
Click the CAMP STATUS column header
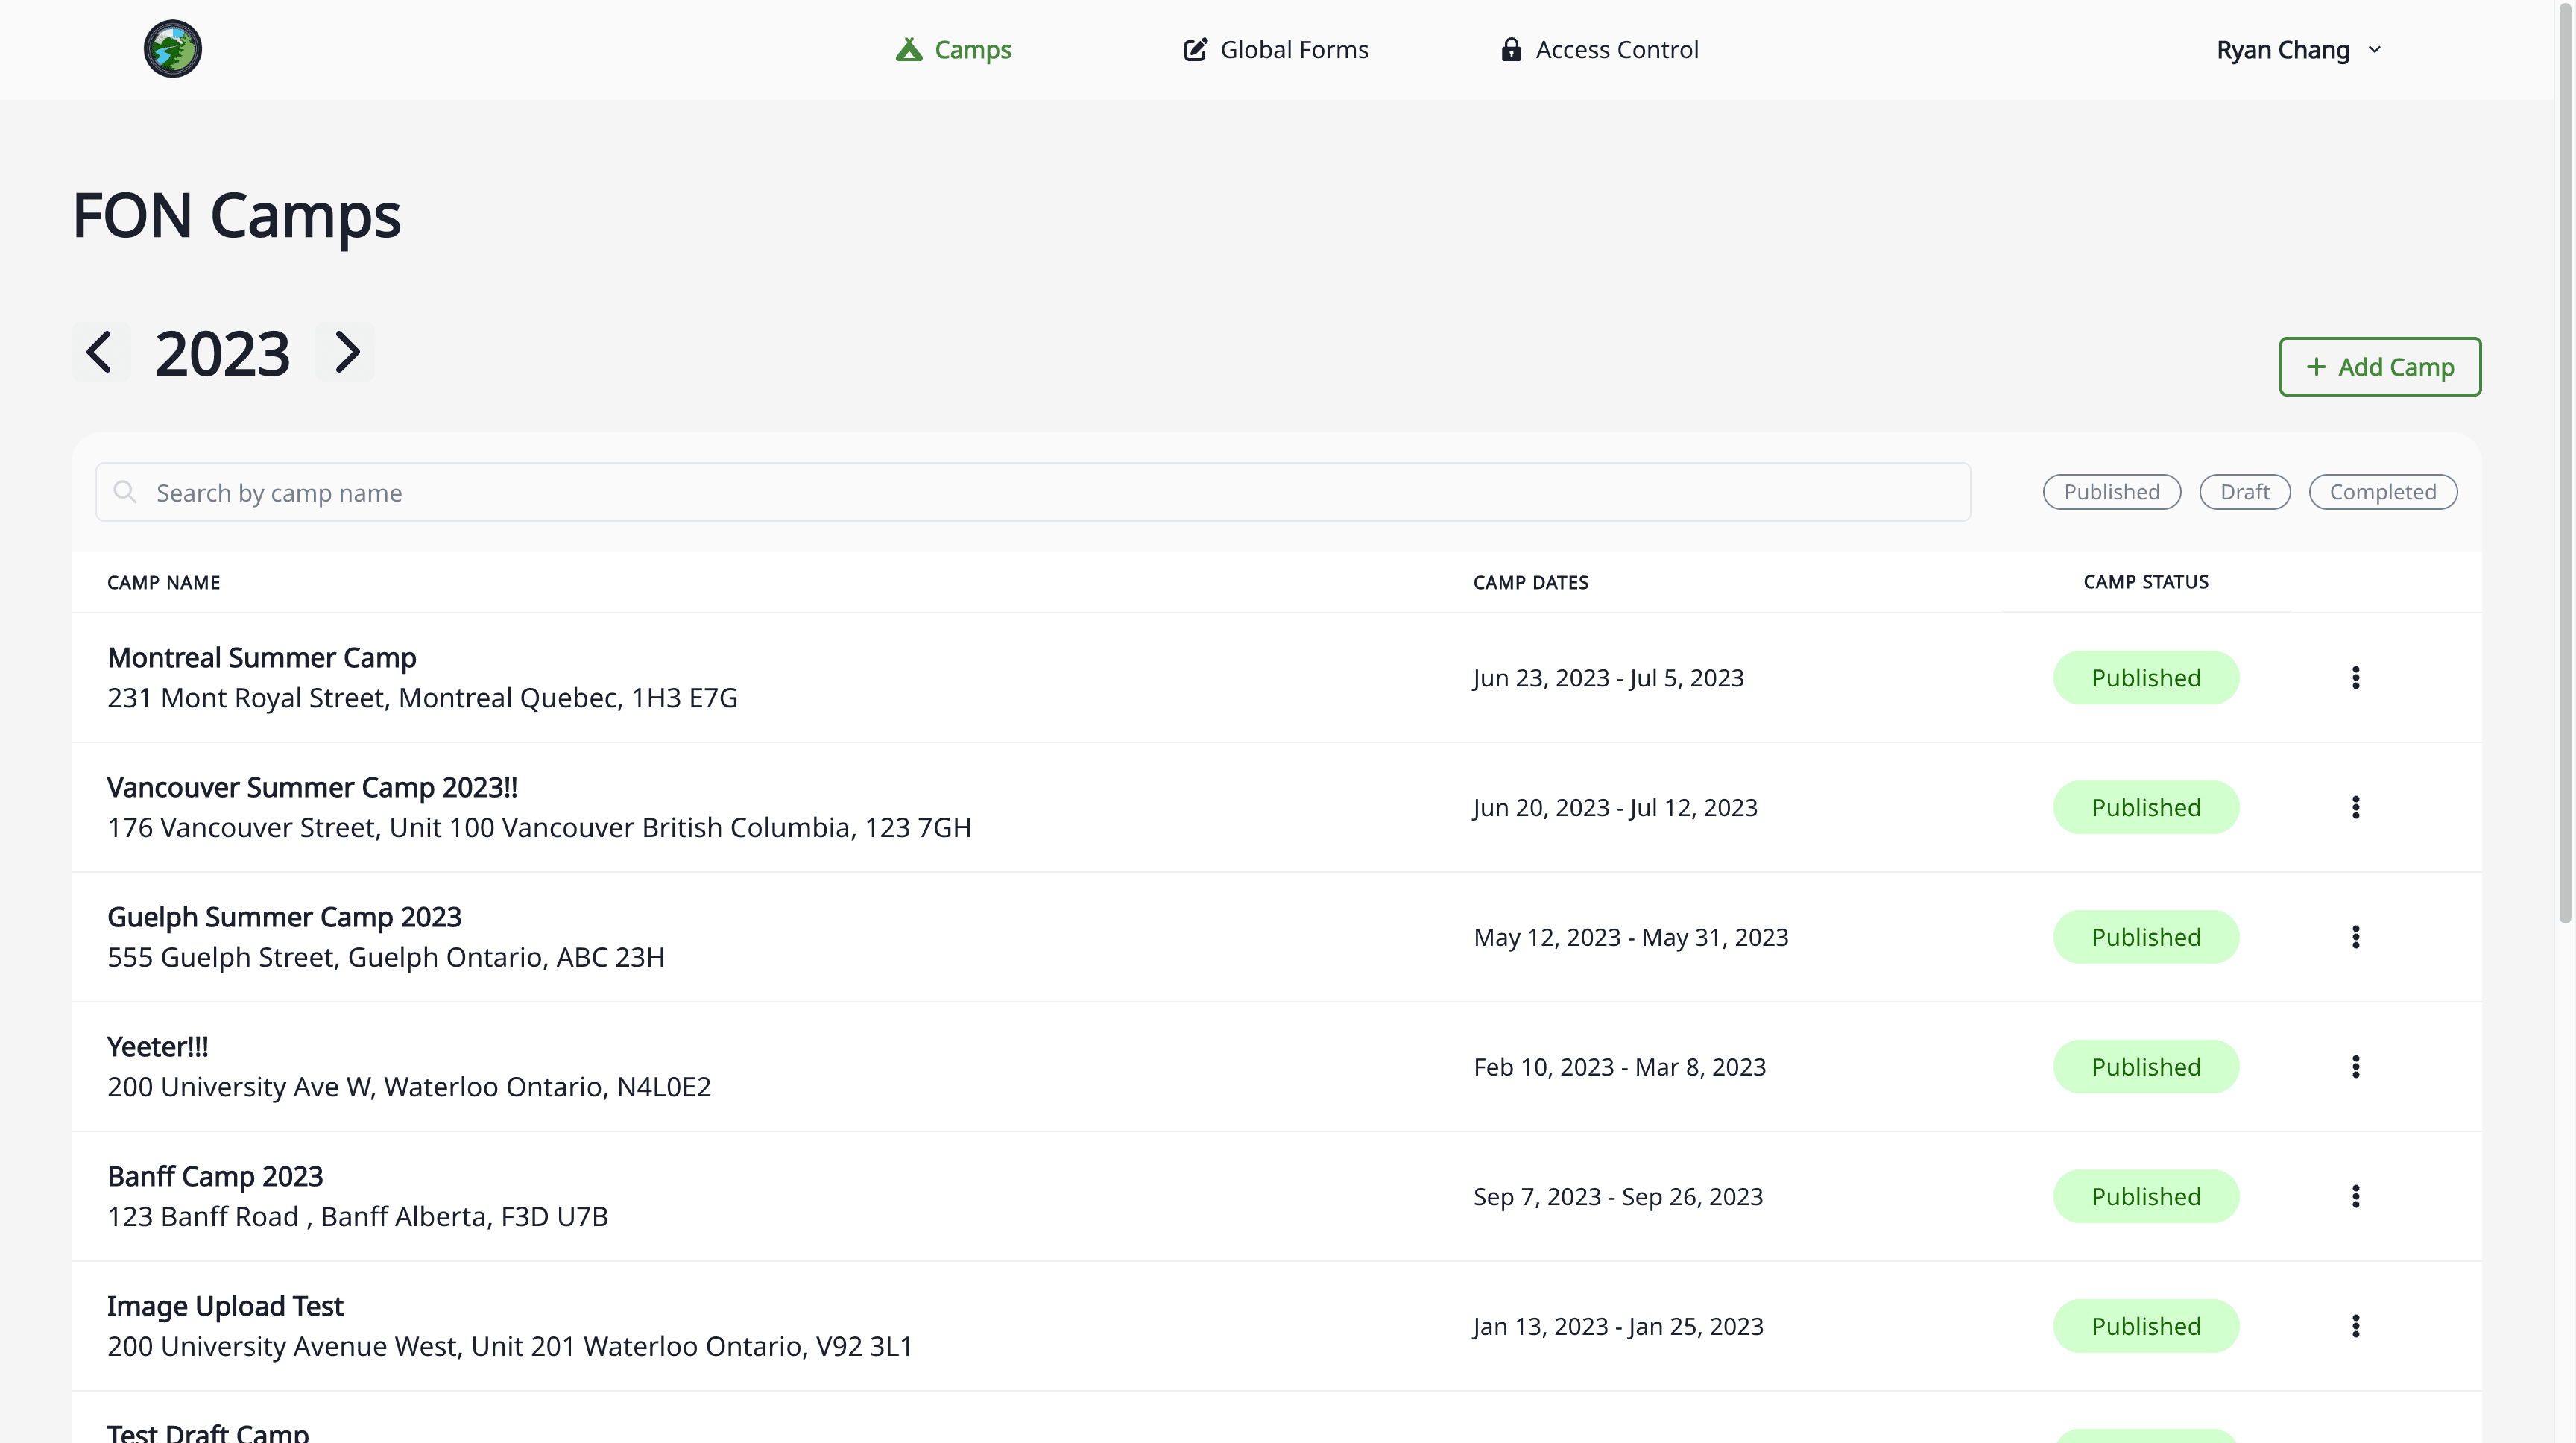coord(2146,582)
